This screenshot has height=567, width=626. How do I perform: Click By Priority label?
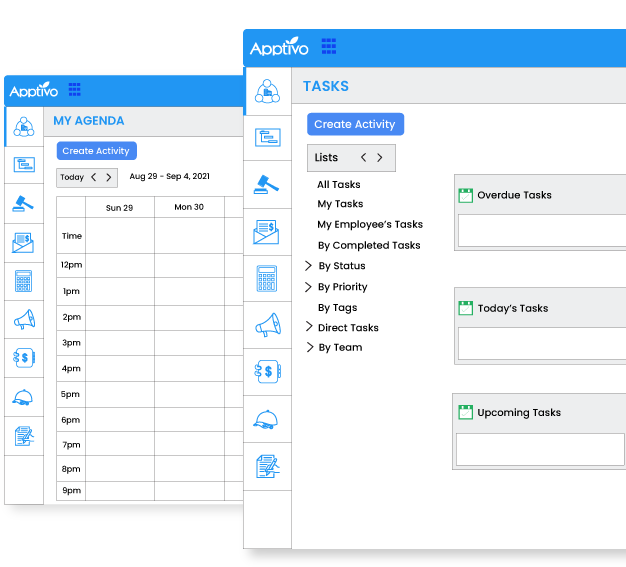[x=343, y=287]
